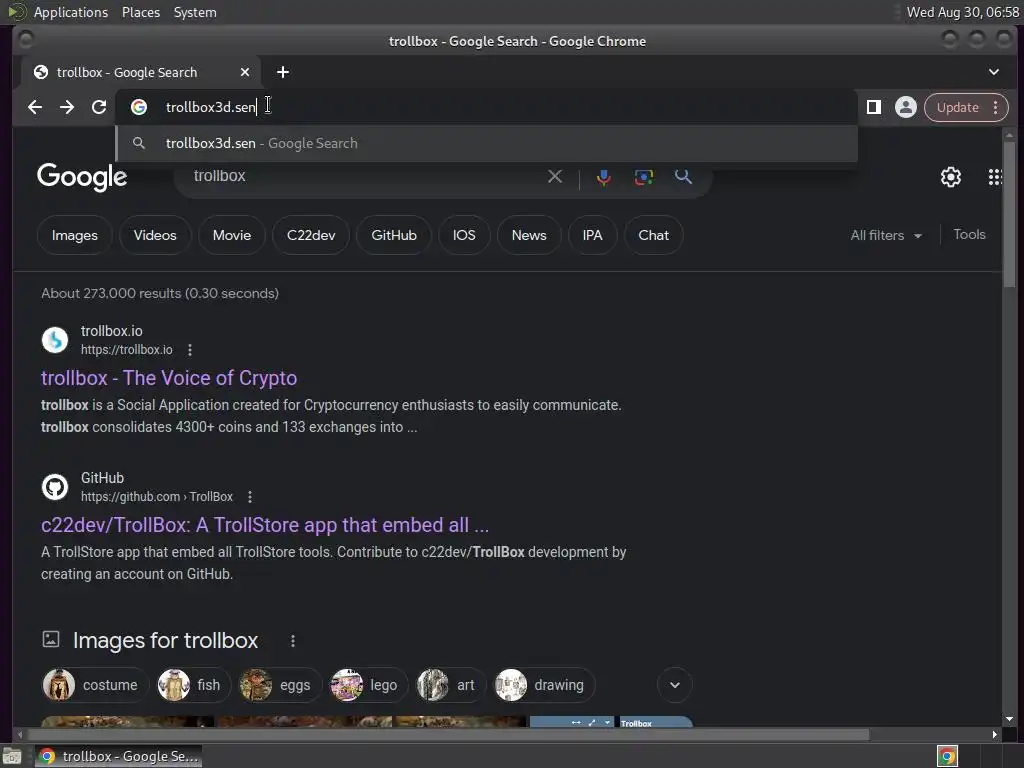Click the trollbox.io site favicon

point(55,340)
